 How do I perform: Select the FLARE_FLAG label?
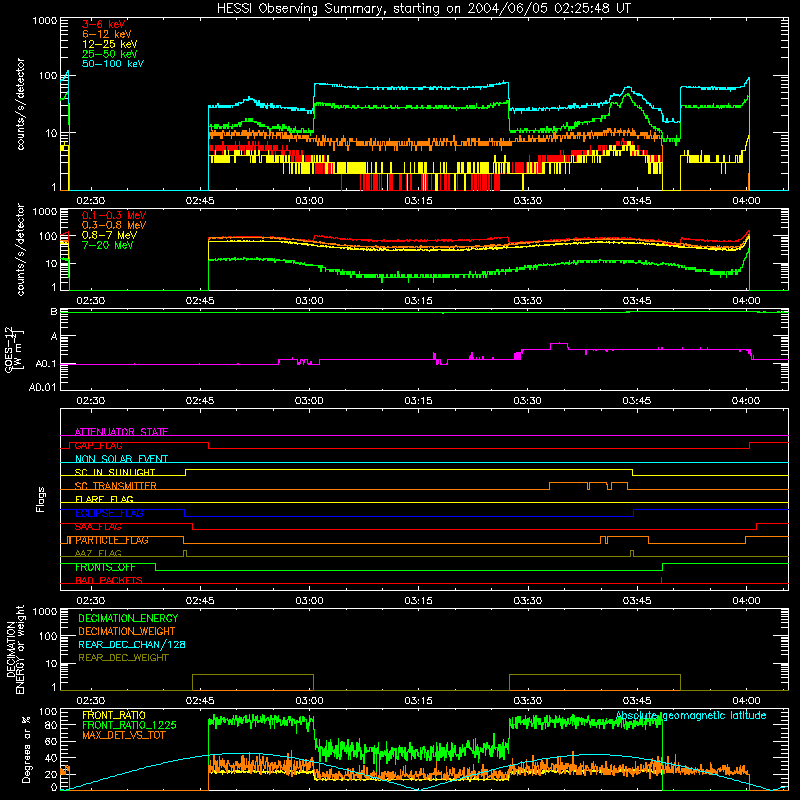(104, 499)
